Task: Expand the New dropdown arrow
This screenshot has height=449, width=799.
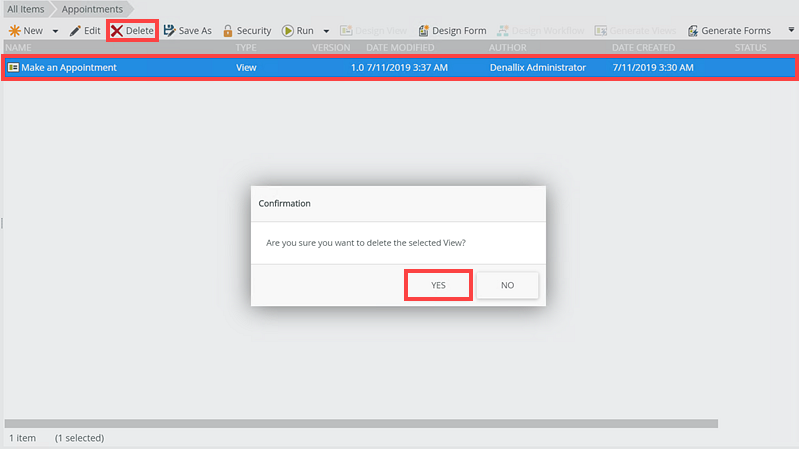Action: point(55,31)
